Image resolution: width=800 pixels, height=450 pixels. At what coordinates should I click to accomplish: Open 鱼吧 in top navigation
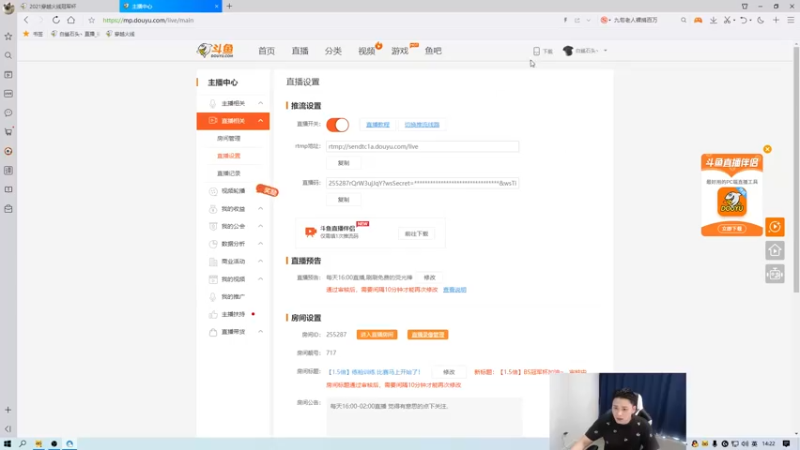433,51
